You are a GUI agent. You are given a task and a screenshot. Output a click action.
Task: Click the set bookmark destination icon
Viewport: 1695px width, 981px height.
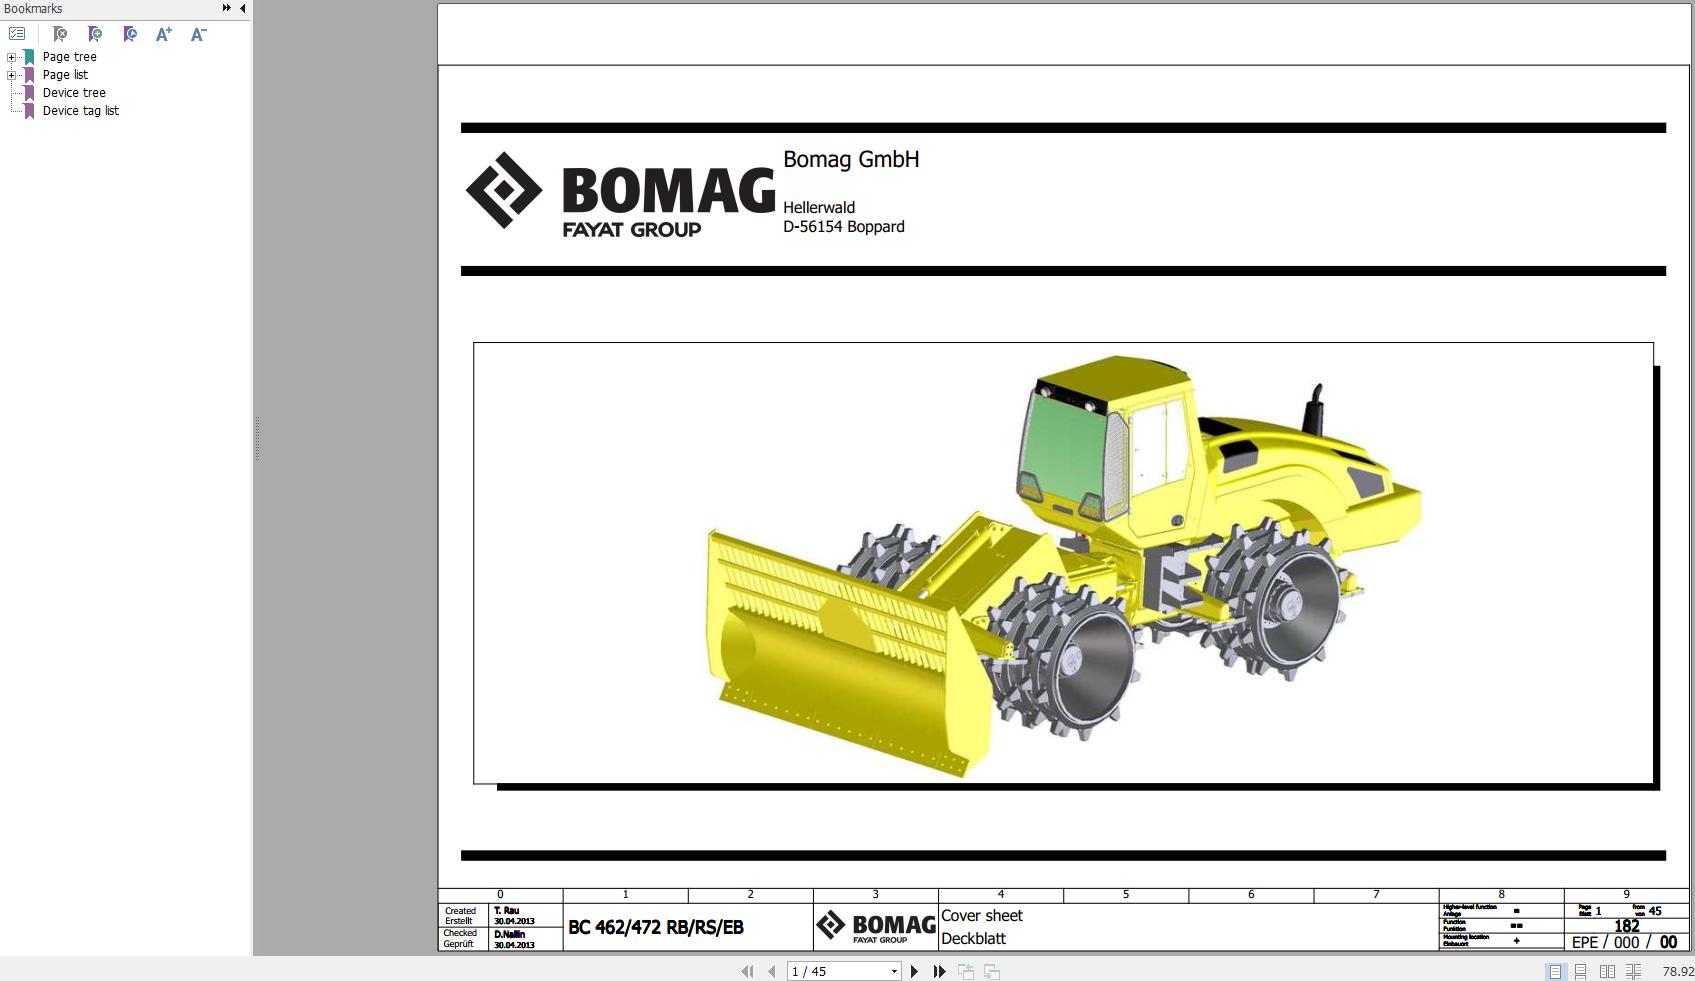point(130,34)
